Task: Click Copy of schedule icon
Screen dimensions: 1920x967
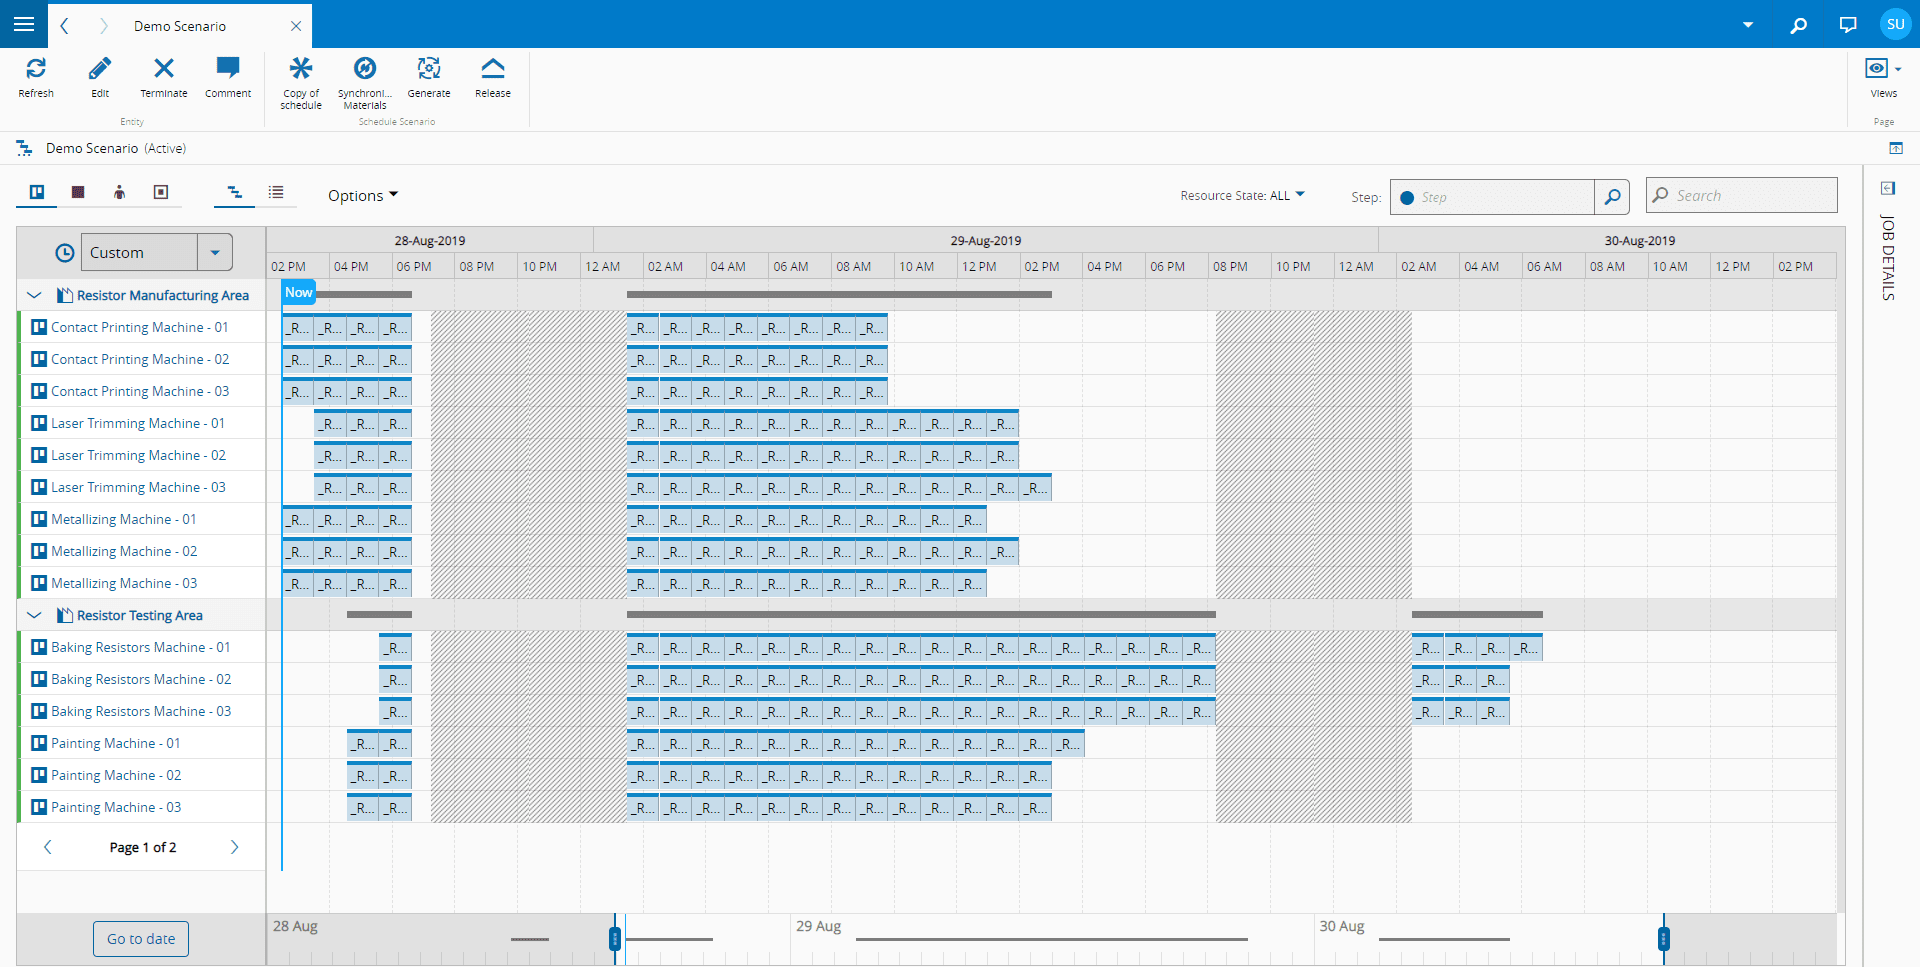Action: [x=301, y=70]
